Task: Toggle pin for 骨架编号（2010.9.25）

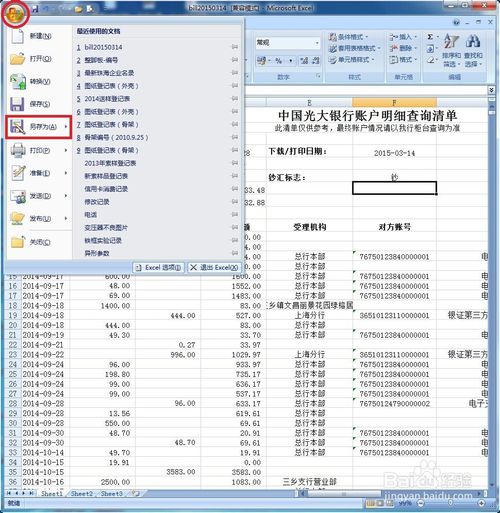Action: click(235, 137)
